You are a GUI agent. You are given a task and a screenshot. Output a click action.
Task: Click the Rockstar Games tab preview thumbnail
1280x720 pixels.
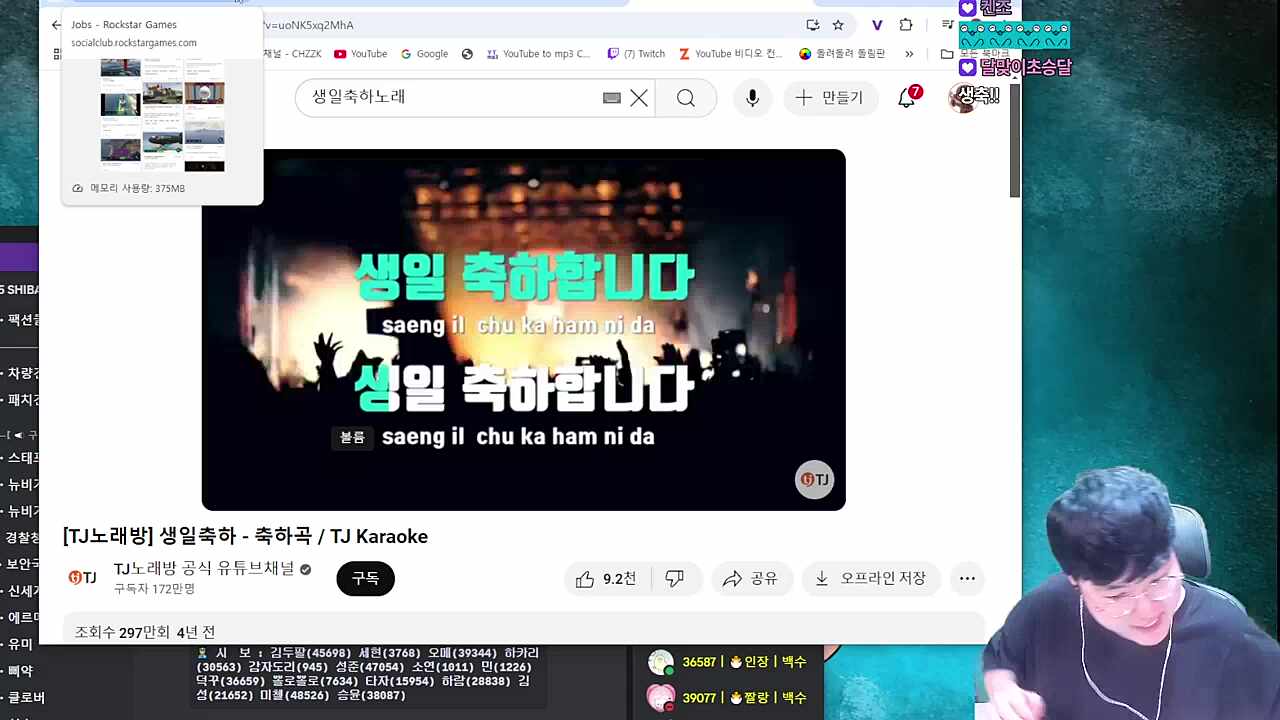(162, 114)
